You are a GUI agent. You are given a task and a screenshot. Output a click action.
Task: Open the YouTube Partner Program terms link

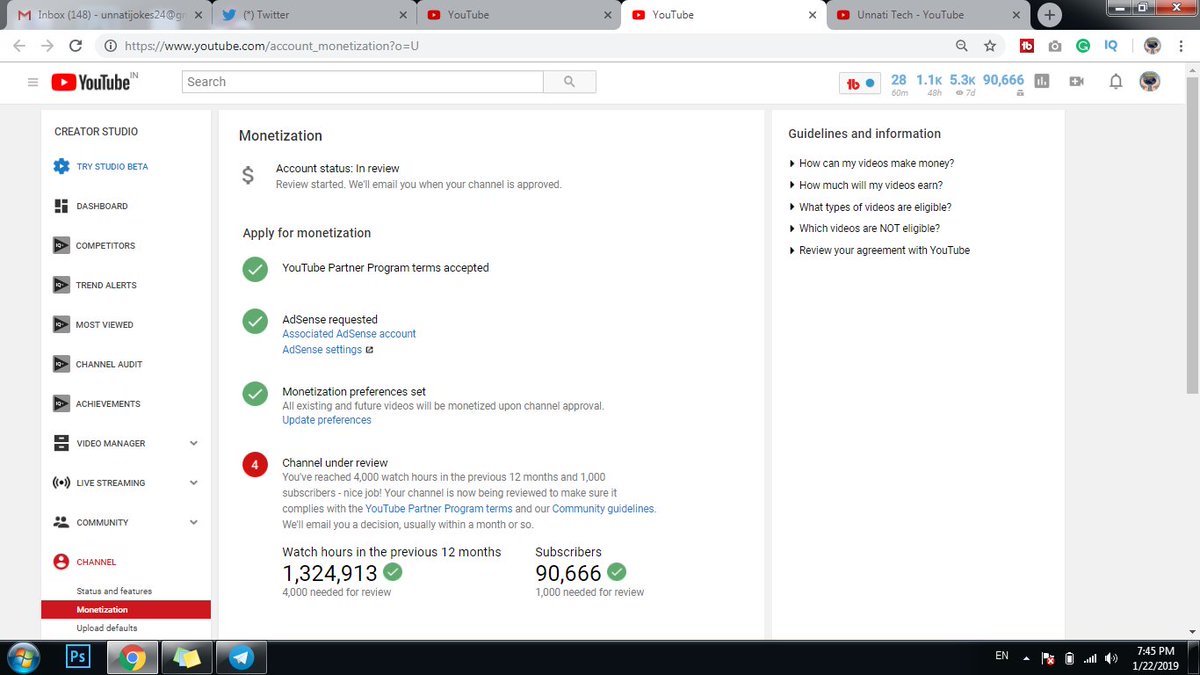pyautogui.click(x=439, y=509)
